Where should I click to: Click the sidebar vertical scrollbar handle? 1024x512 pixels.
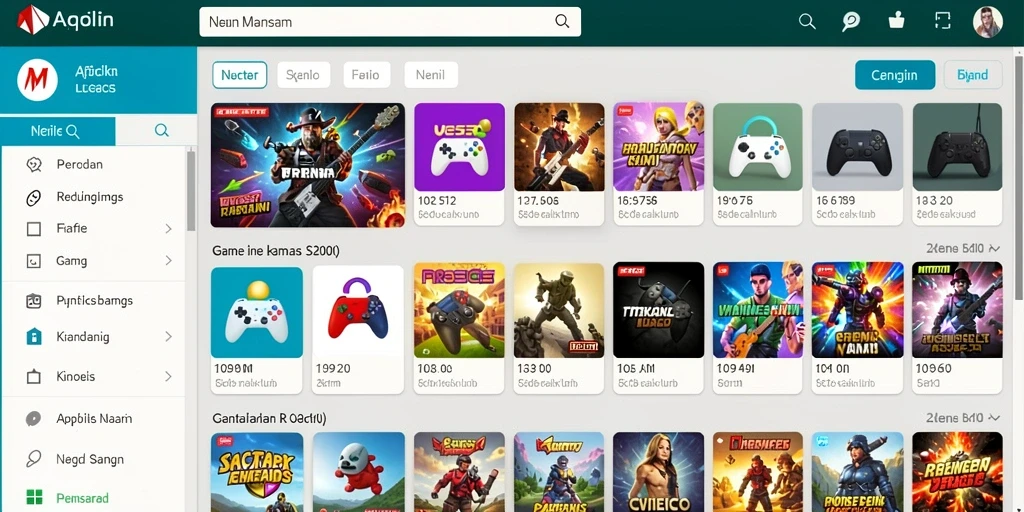tap(191, 191)
